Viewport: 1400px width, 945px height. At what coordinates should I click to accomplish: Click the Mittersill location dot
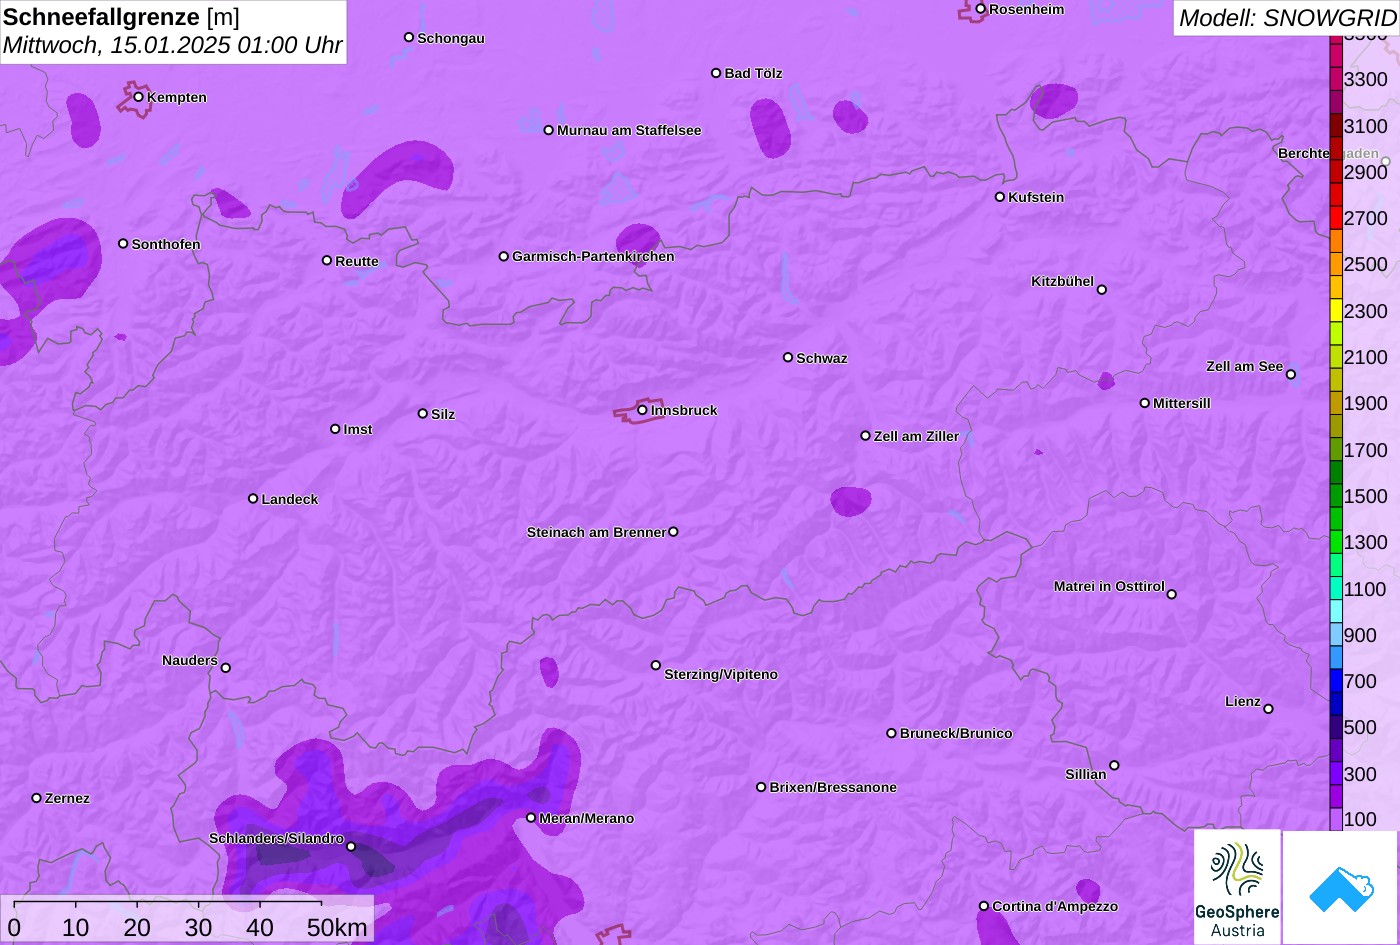(x=1145, y=403)
